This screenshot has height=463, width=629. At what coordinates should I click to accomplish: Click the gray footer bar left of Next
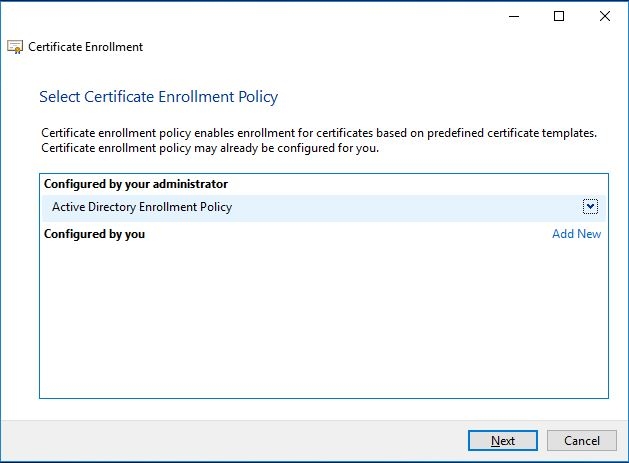(235, 441)
